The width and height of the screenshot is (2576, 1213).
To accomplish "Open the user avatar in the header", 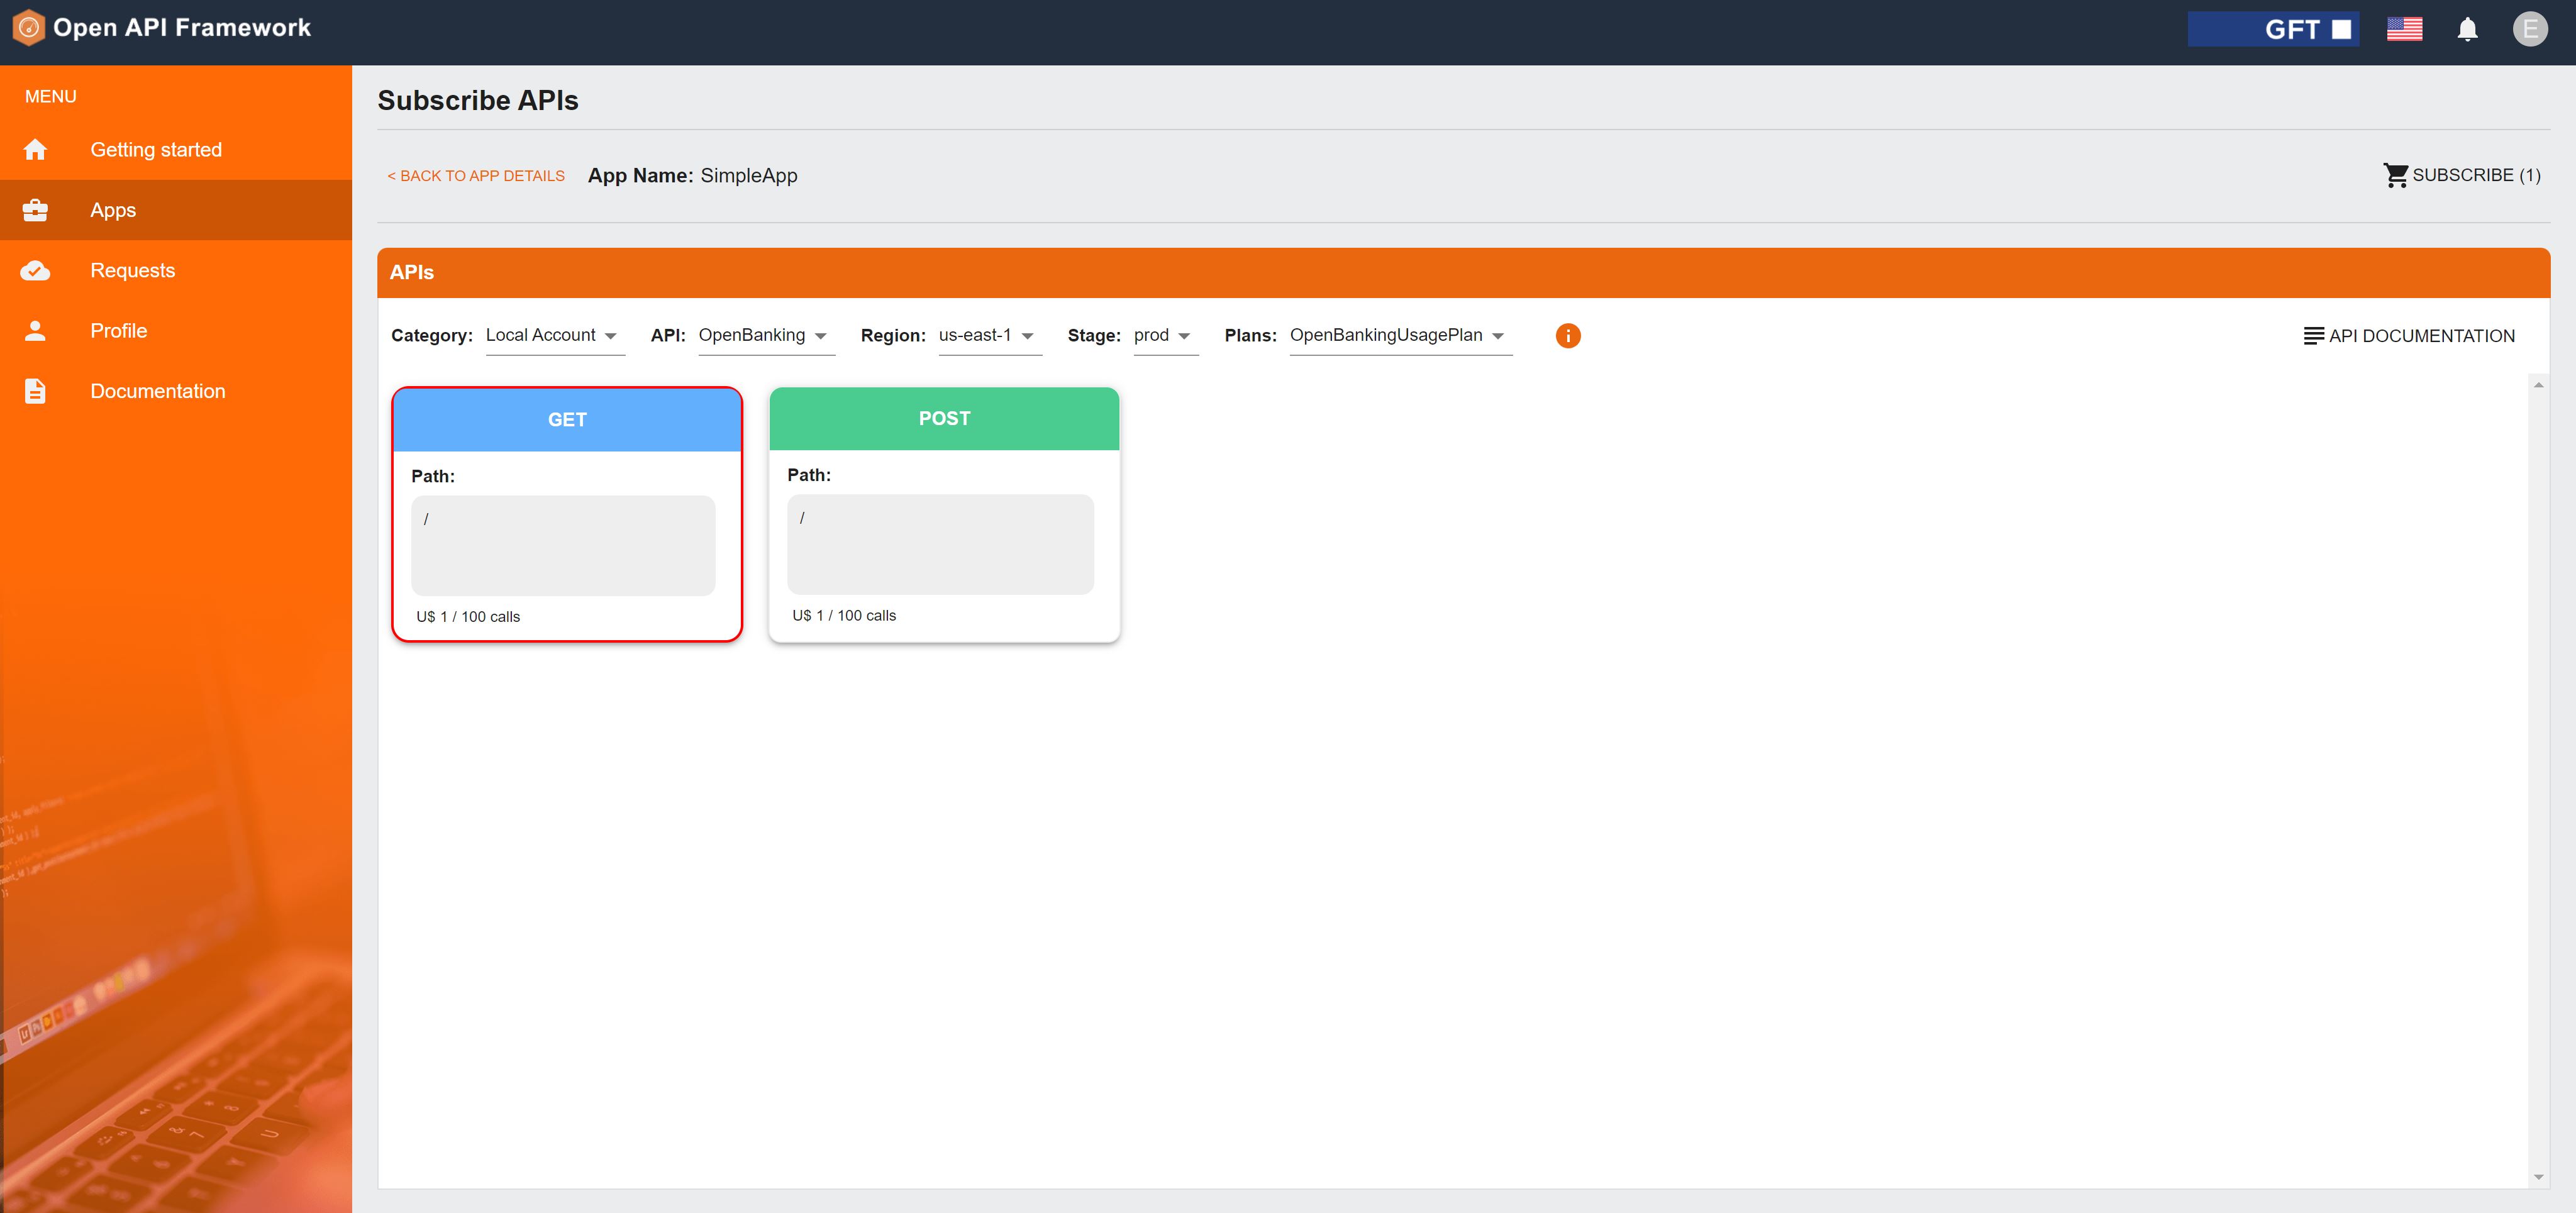I will [x=2531, y=28].
